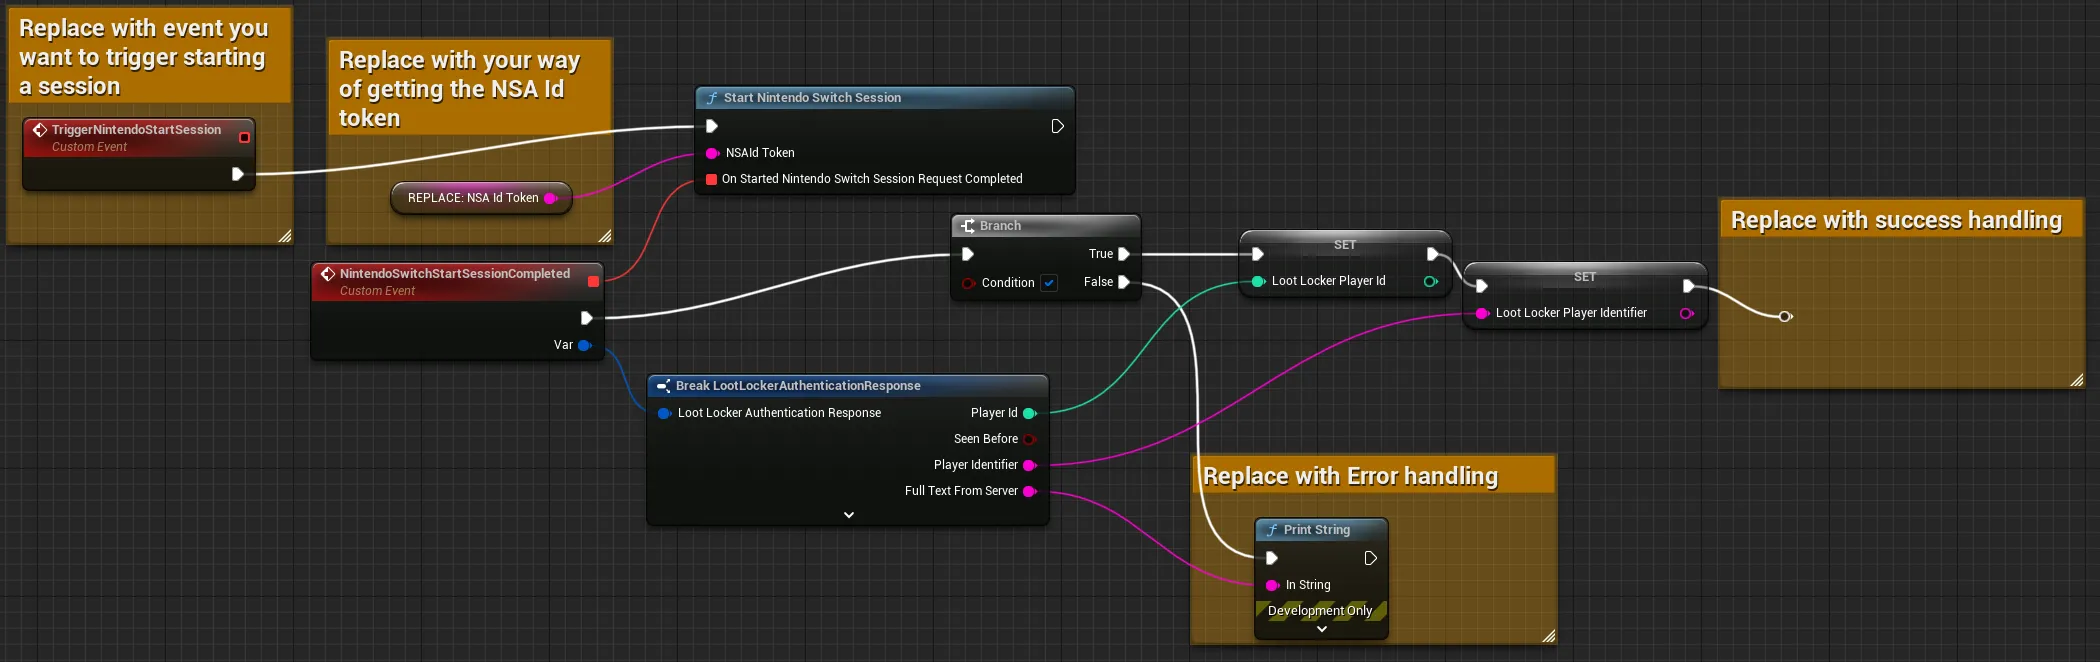Click the NSAId Token input pin
The height and width of the screenshot is (662, 2100).
(713, 153)
